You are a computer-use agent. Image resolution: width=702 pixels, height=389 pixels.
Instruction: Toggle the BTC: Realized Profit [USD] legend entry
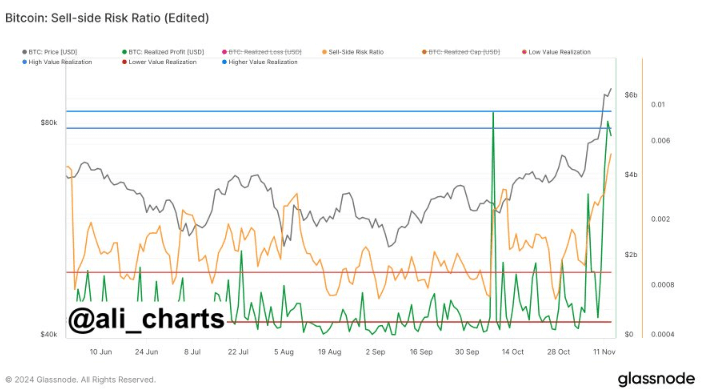point(163,52)
